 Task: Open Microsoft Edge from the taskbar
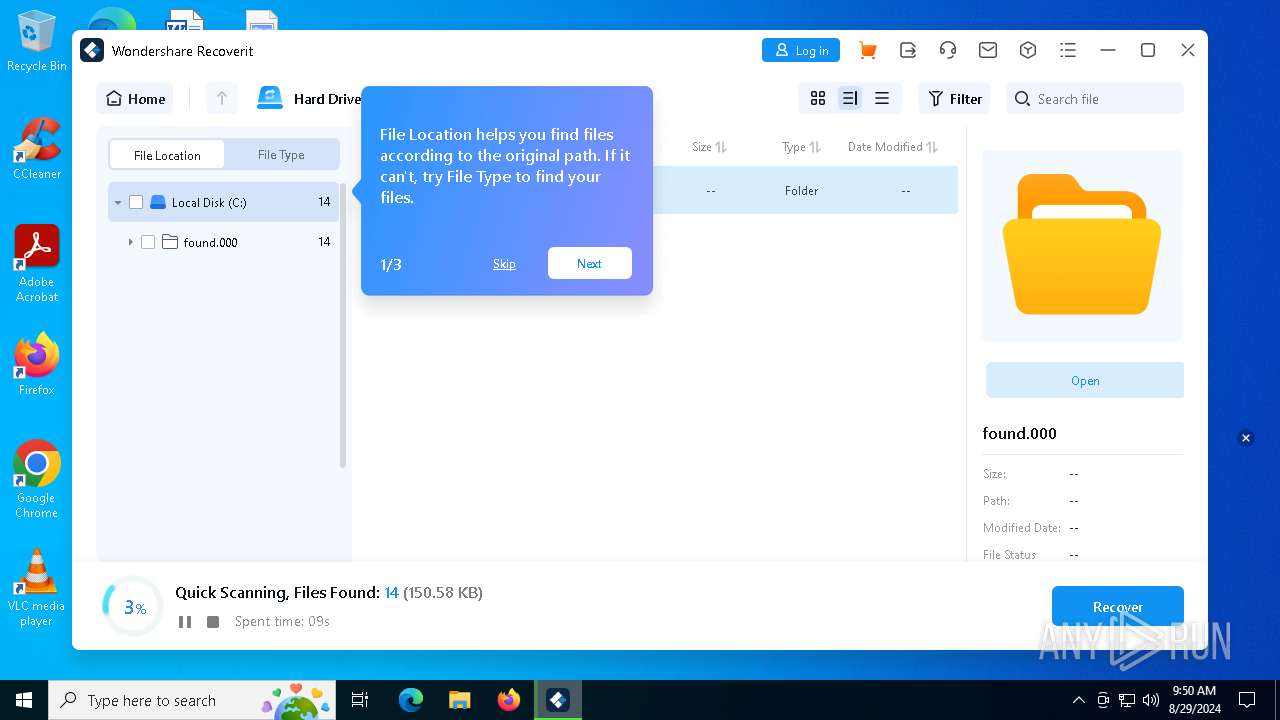coord(411,700)
